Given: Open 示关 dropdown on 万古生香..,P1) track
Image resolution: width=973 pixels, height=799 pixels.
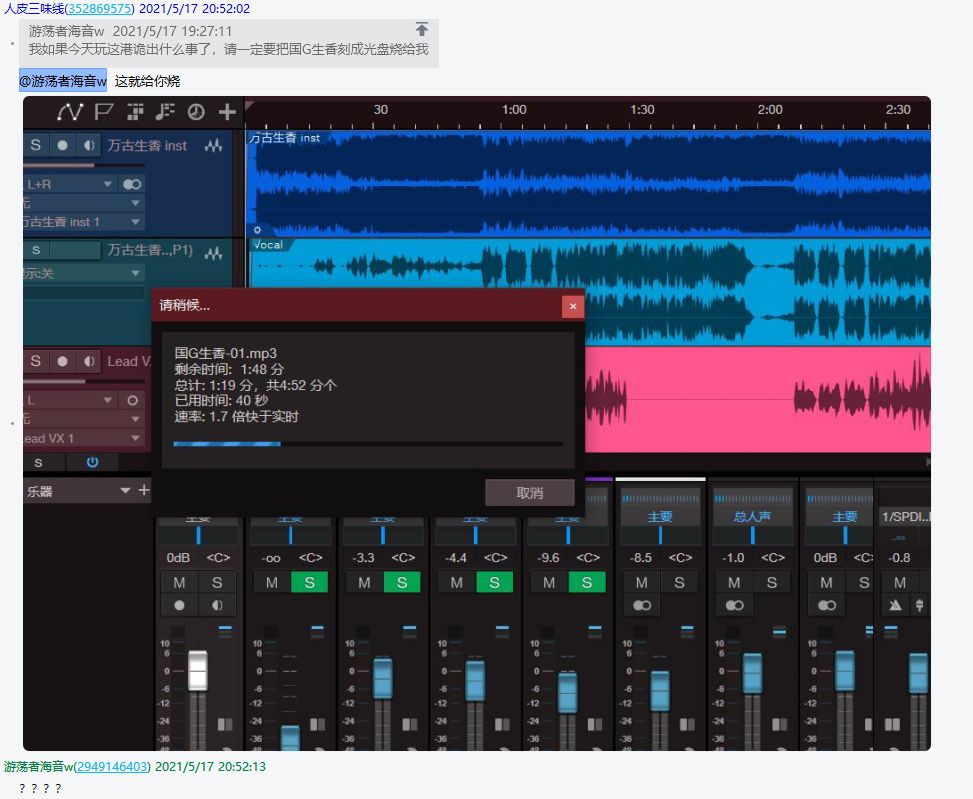Looking at the screenshot, I should tap(135, 273).
